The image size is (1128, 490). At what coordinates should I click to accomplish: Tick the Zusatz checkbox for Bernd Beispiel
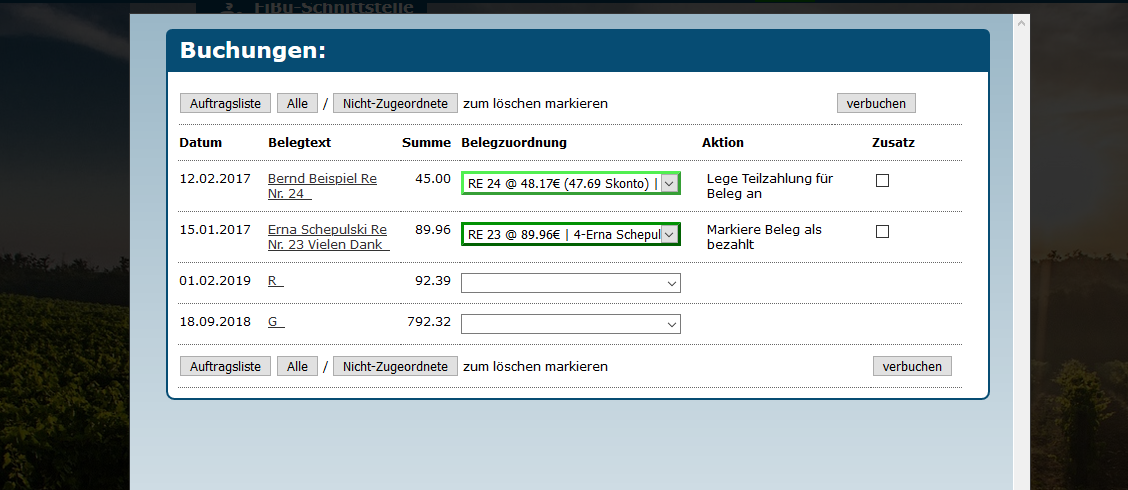tap(882, 180)
